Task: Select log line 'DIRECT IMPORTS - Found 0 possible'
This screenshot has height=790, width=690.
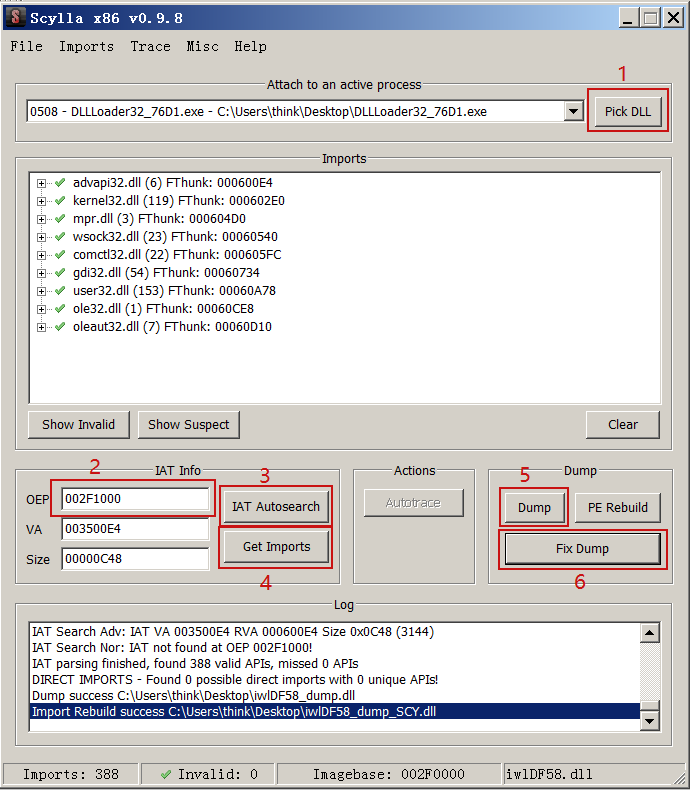Action: (x=335, y=680)
